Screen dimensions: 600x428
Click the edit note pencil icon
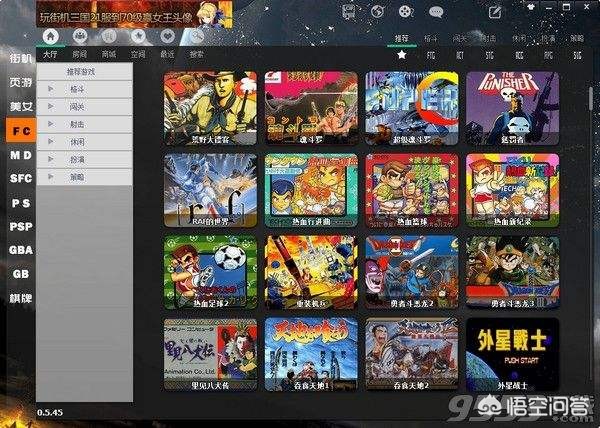(495, 12)
